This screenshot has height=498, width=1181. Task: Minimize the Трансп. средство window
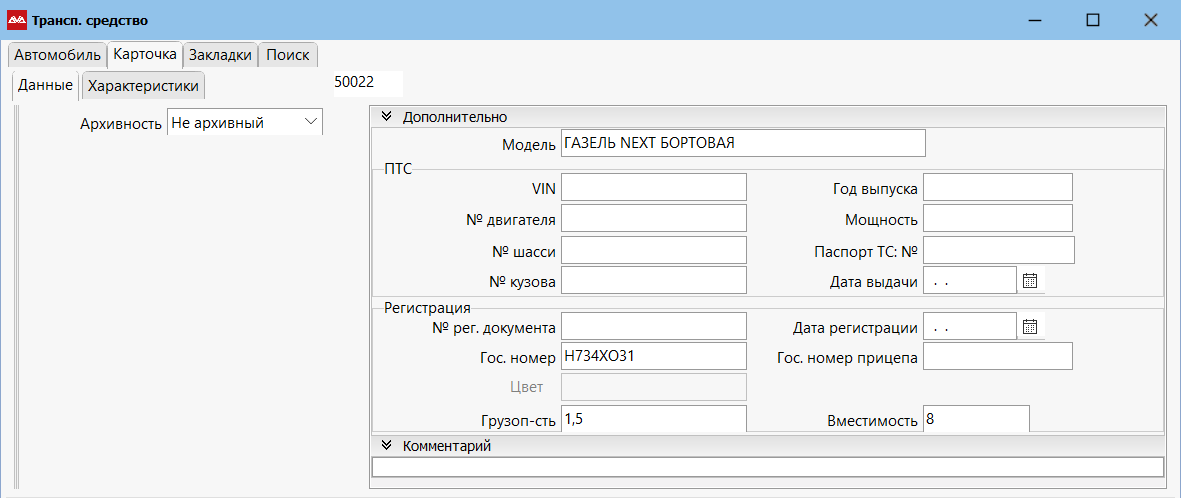pos(1034,20)
